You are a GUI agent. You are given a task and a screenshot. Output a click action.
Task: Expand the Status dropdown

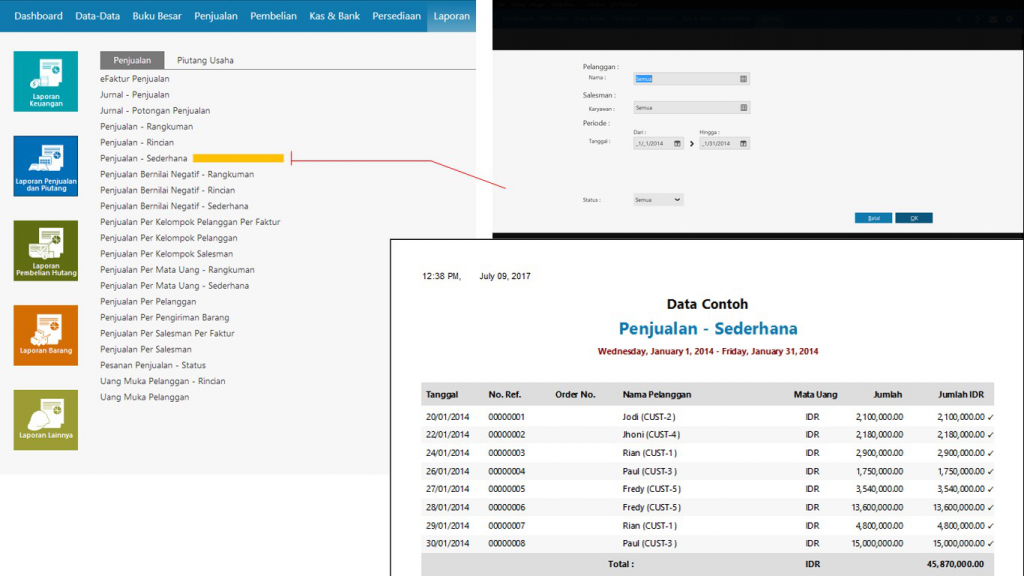677,200
